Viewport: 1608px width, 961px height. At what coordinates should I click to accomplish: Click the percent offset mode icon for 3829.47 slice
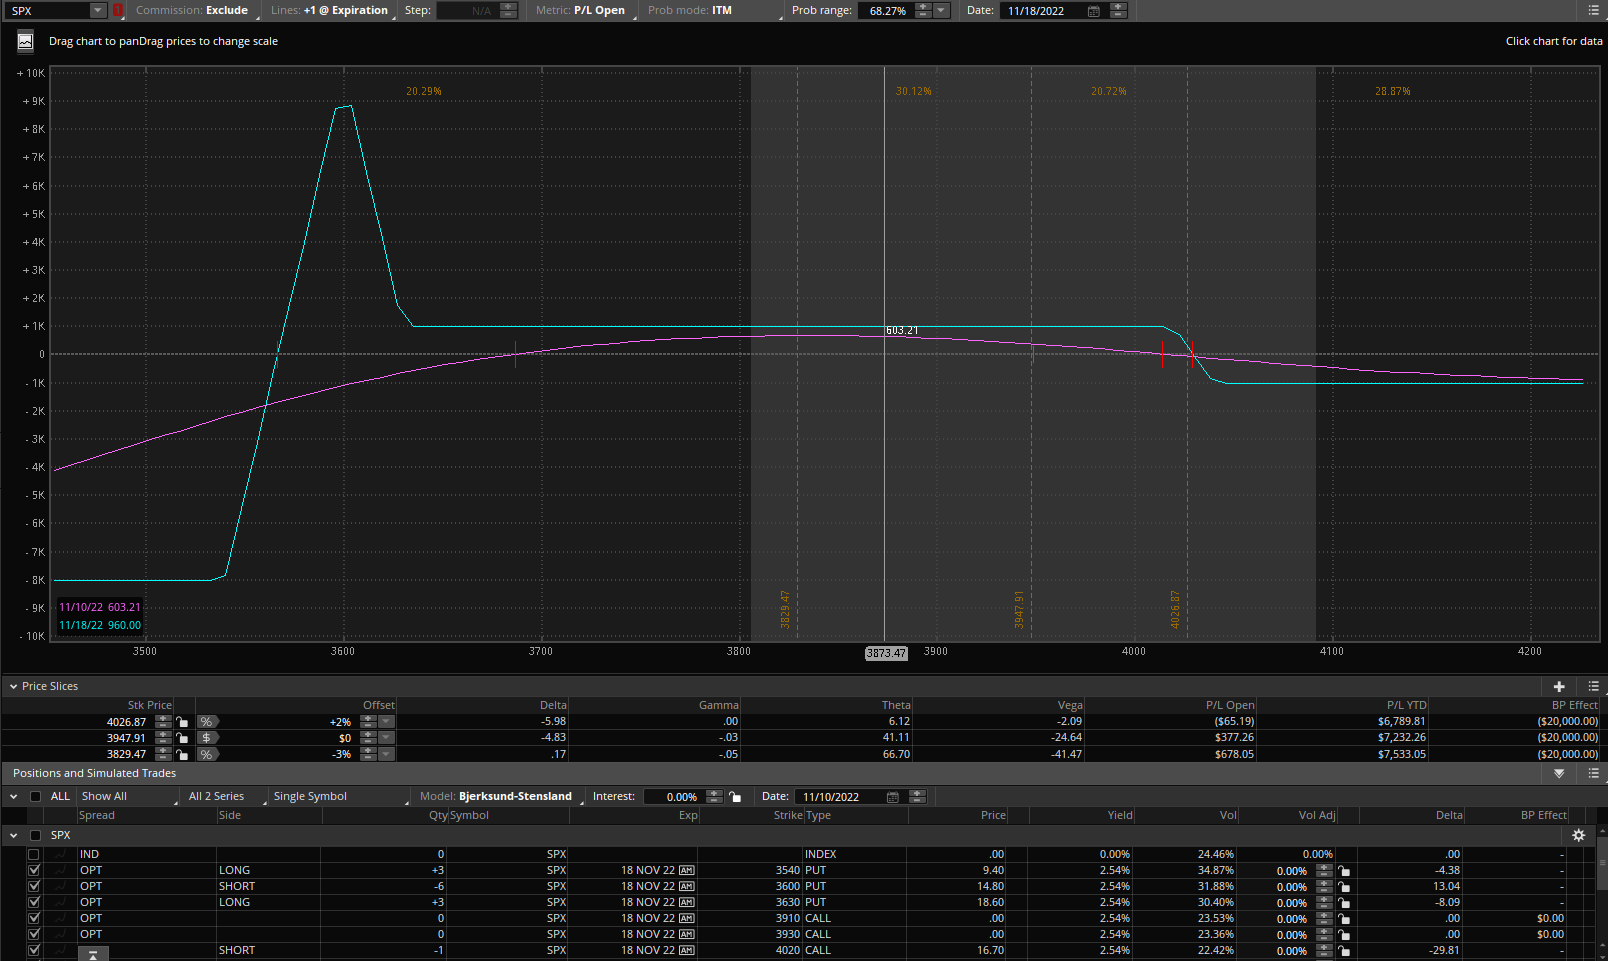click(207, 754)
